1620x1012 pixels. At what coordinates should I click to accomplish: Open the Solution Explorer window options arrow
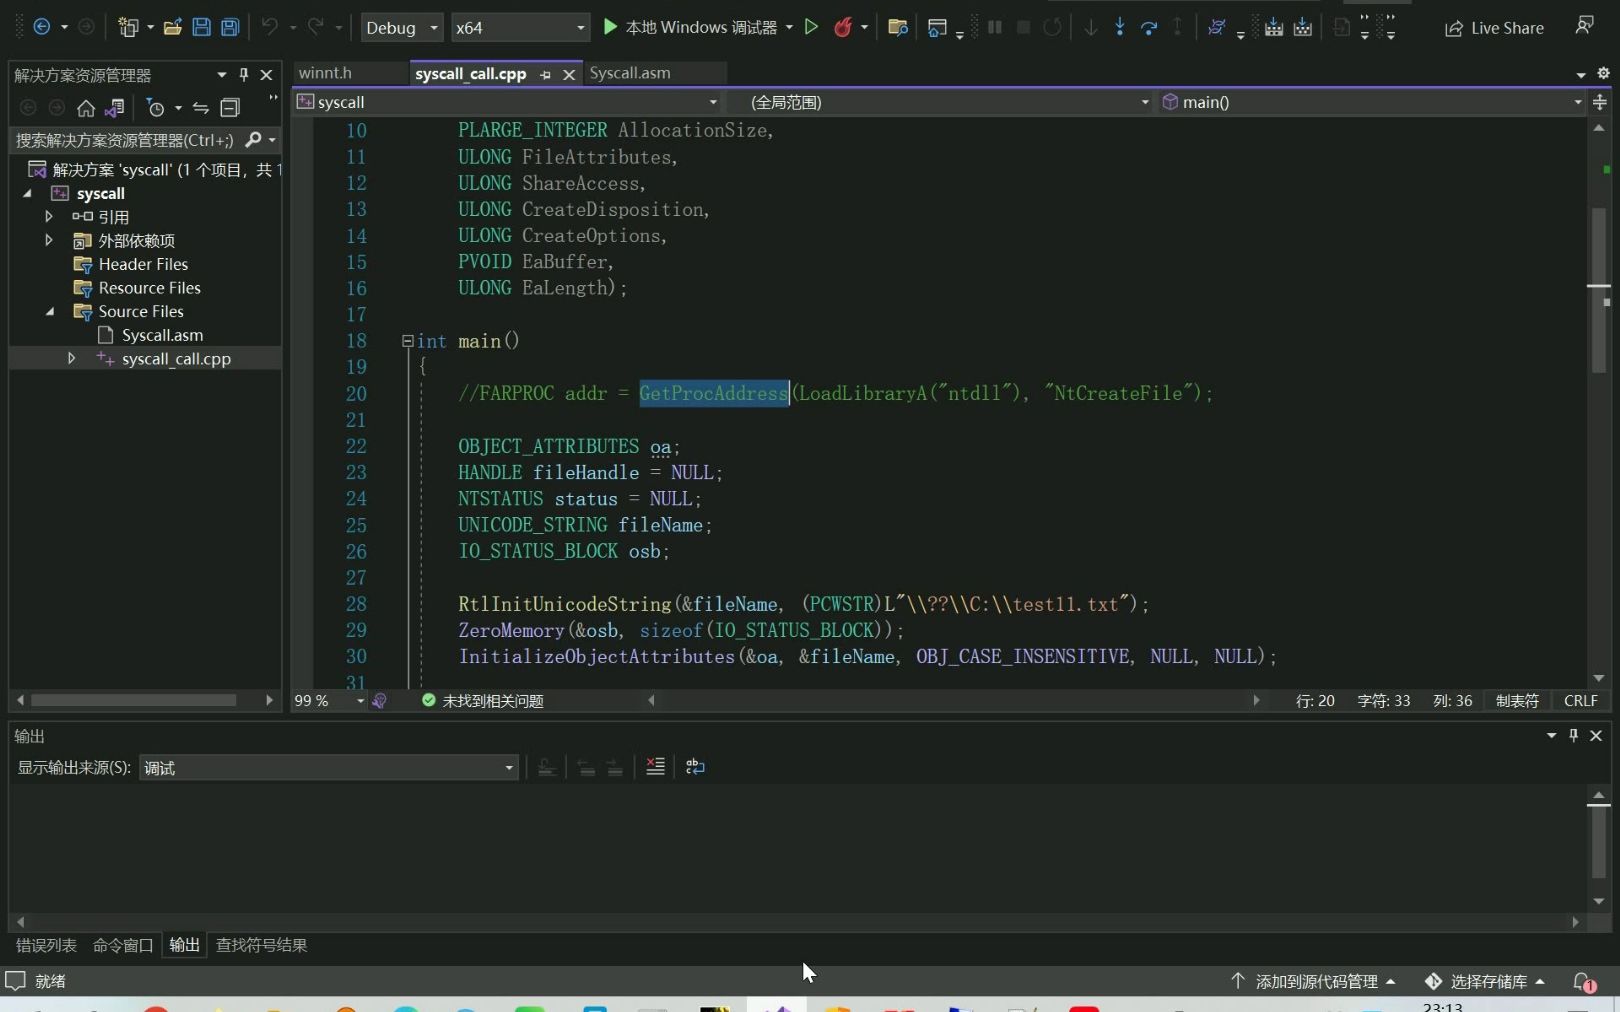point(221,75)
